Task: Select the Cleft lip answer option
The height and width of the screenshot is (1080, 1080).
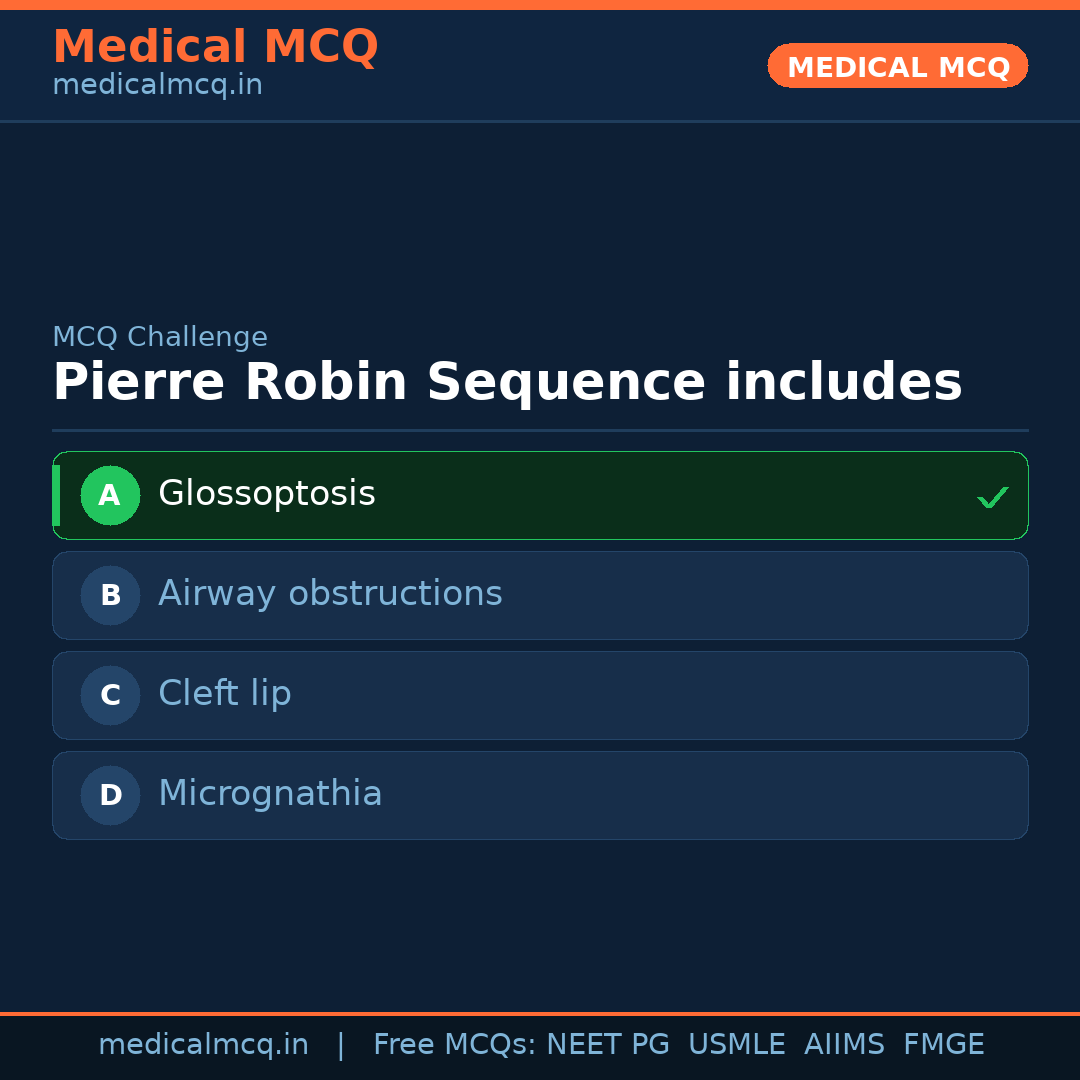Action: click(540, 695)
